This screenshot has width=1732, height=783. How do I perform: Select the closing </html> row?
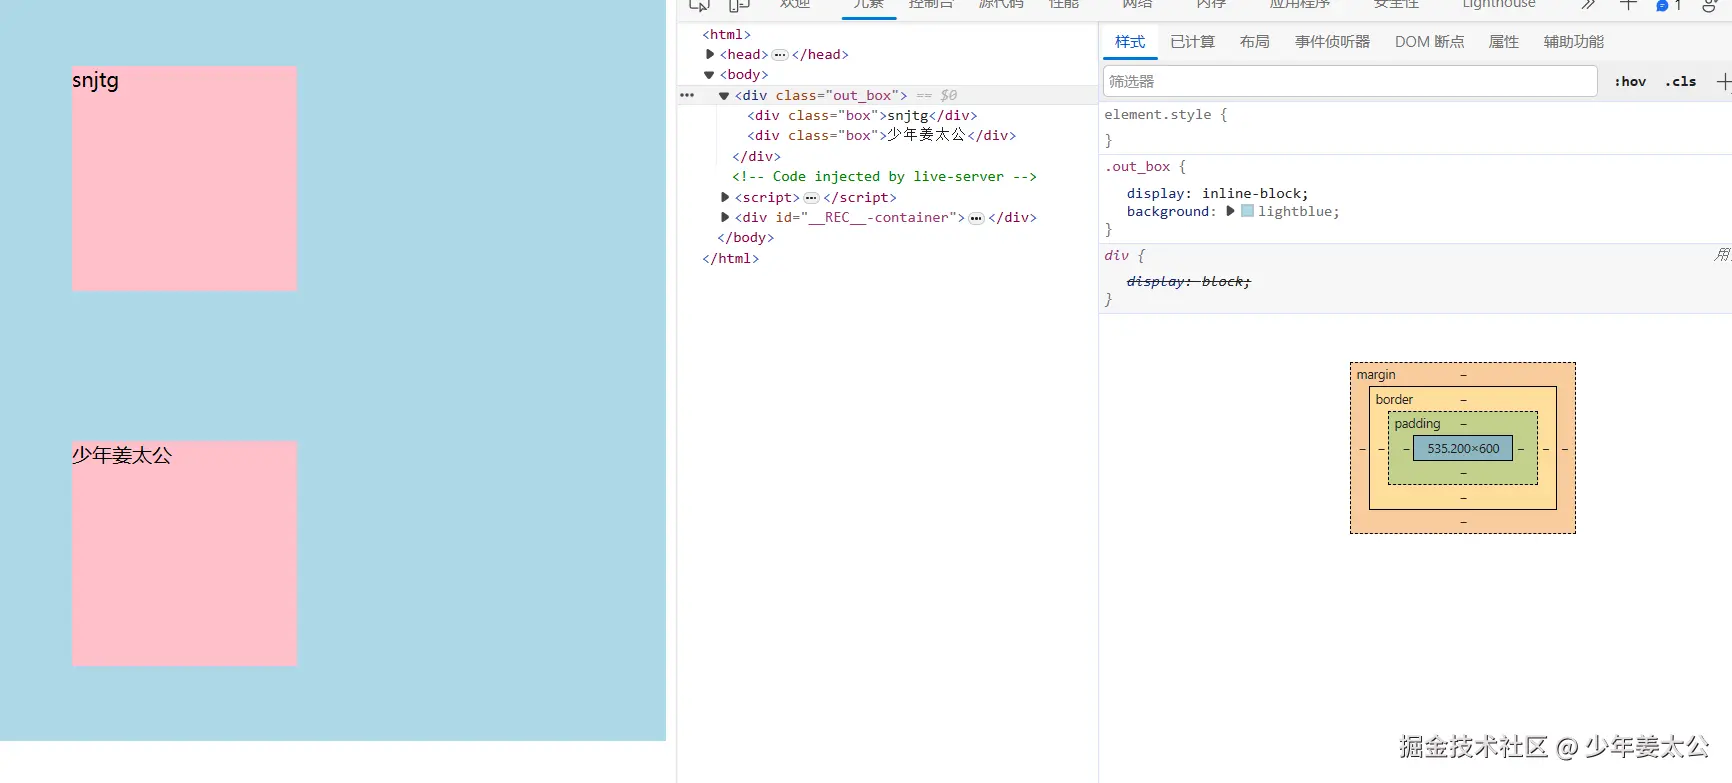[x=730, y=259]
